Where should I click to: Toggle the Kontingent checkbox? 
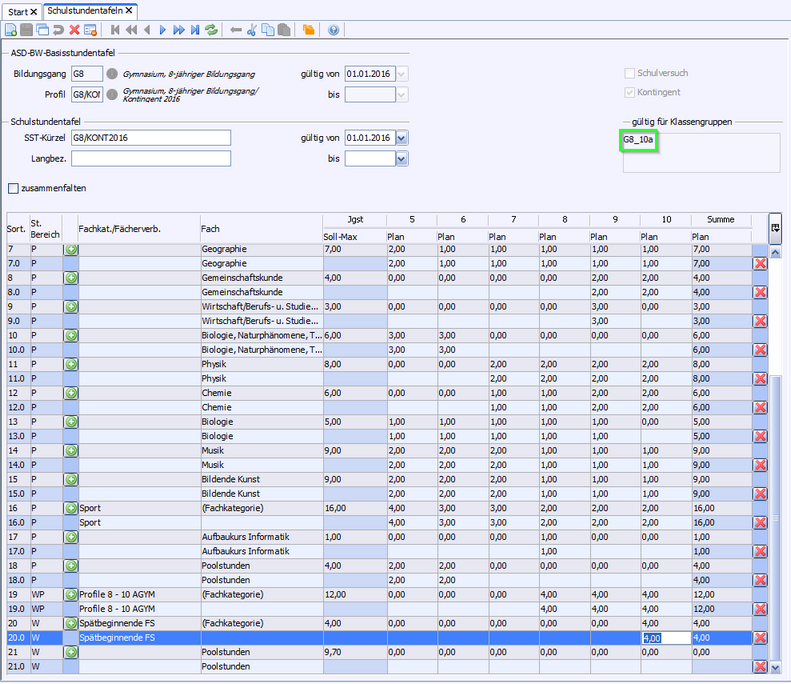629,92
